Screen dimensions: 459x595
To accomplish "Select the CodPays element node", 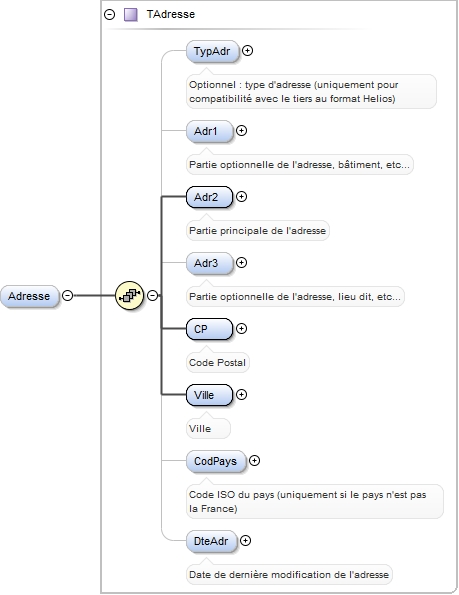I will 216,461.
